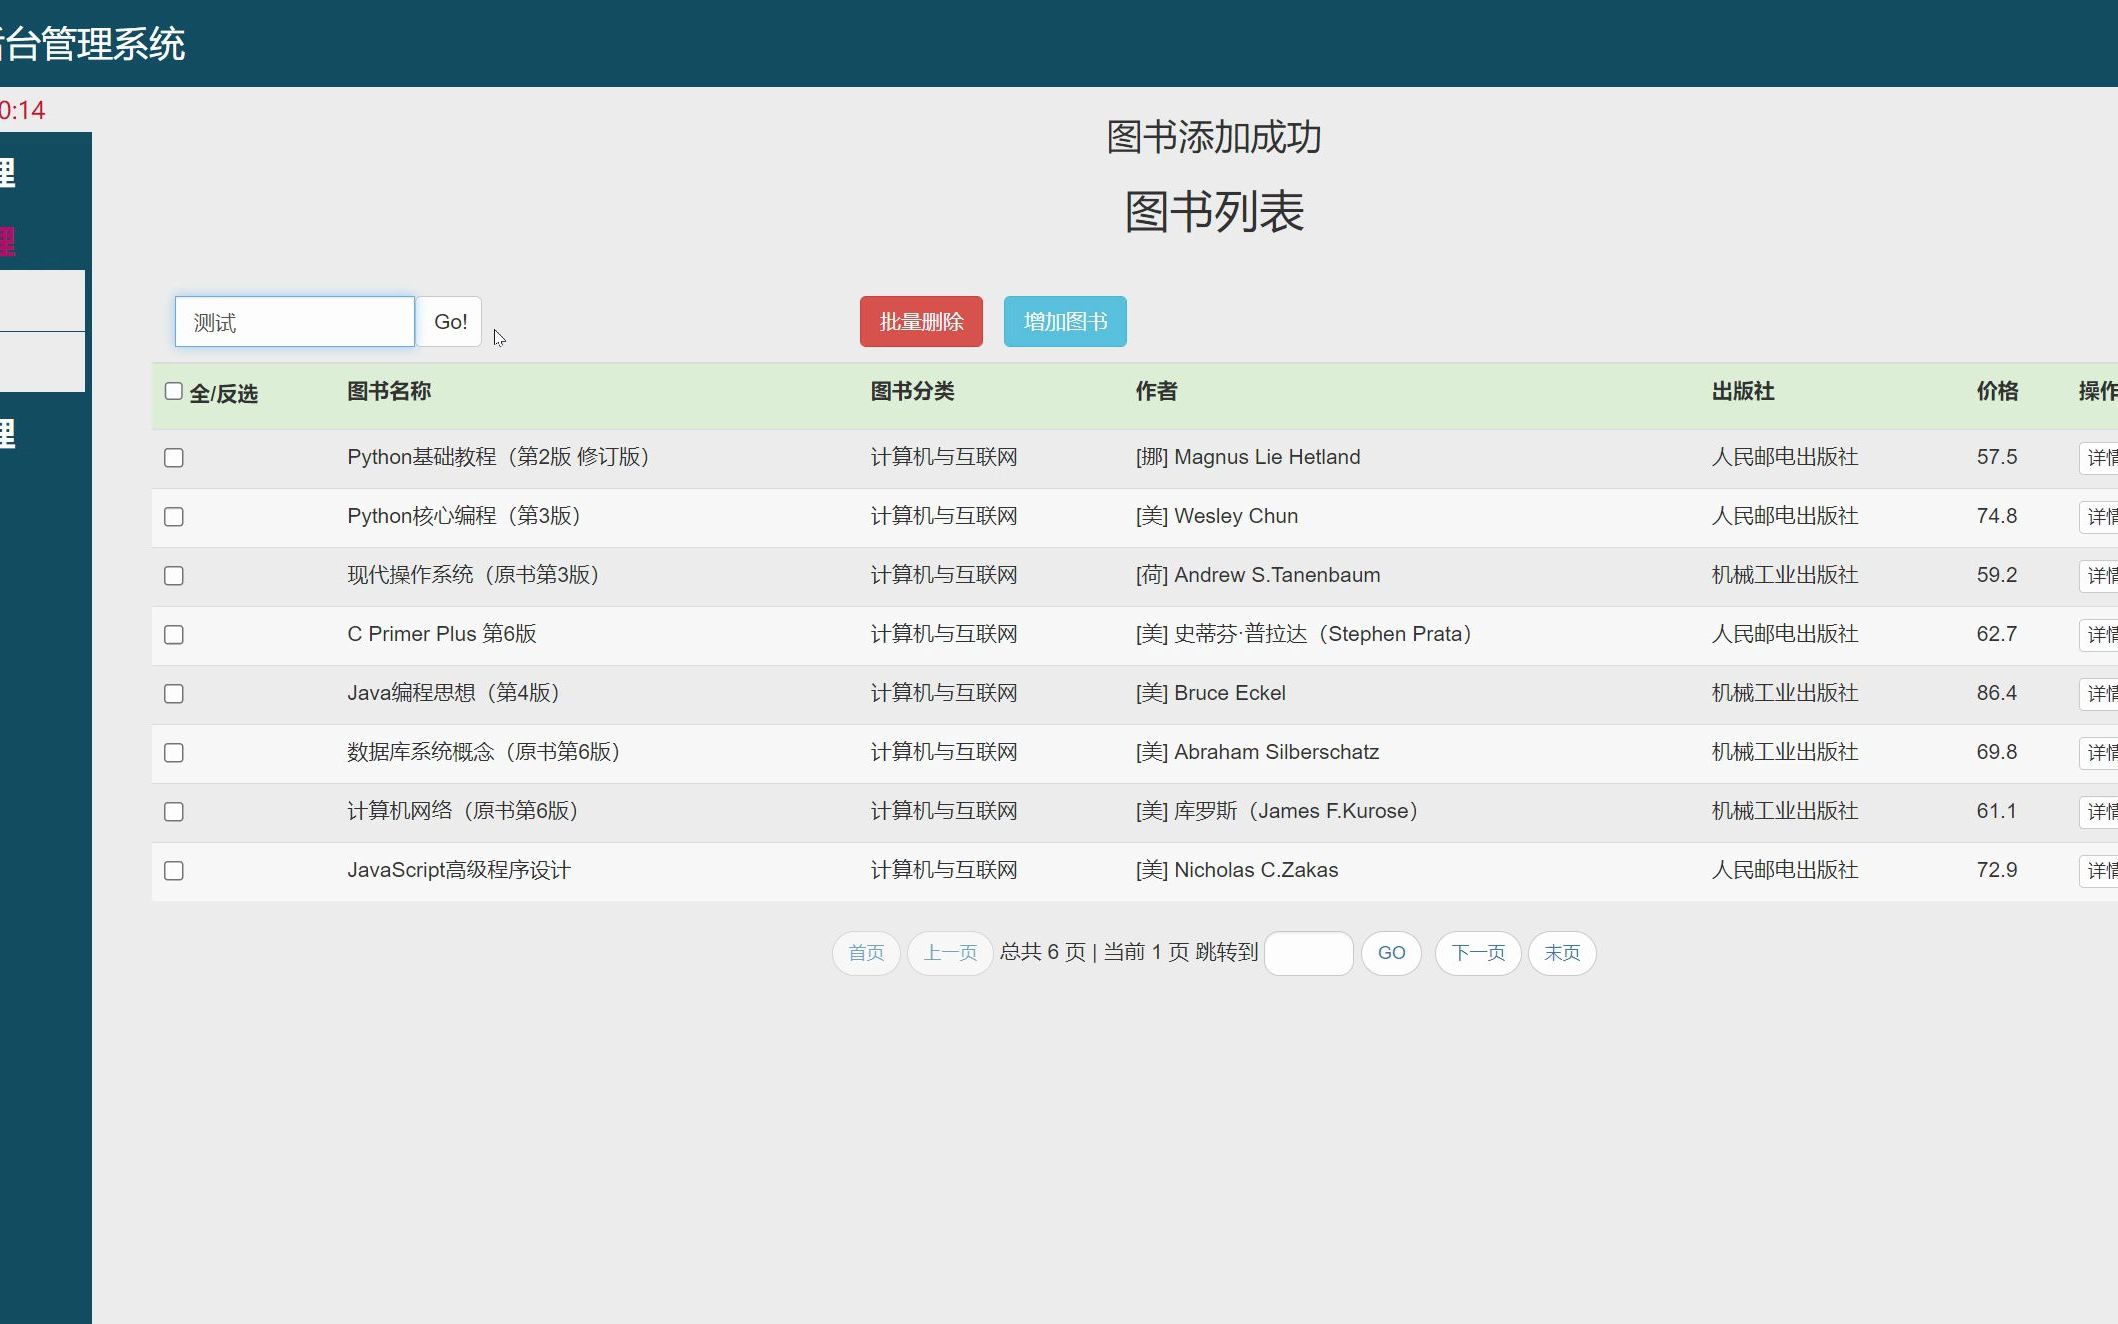Image resolution: width=2118 pixels, height=1324 pixels.
Task: Select Java编程思想 row checkbox
Action: [x=174, y=694]
